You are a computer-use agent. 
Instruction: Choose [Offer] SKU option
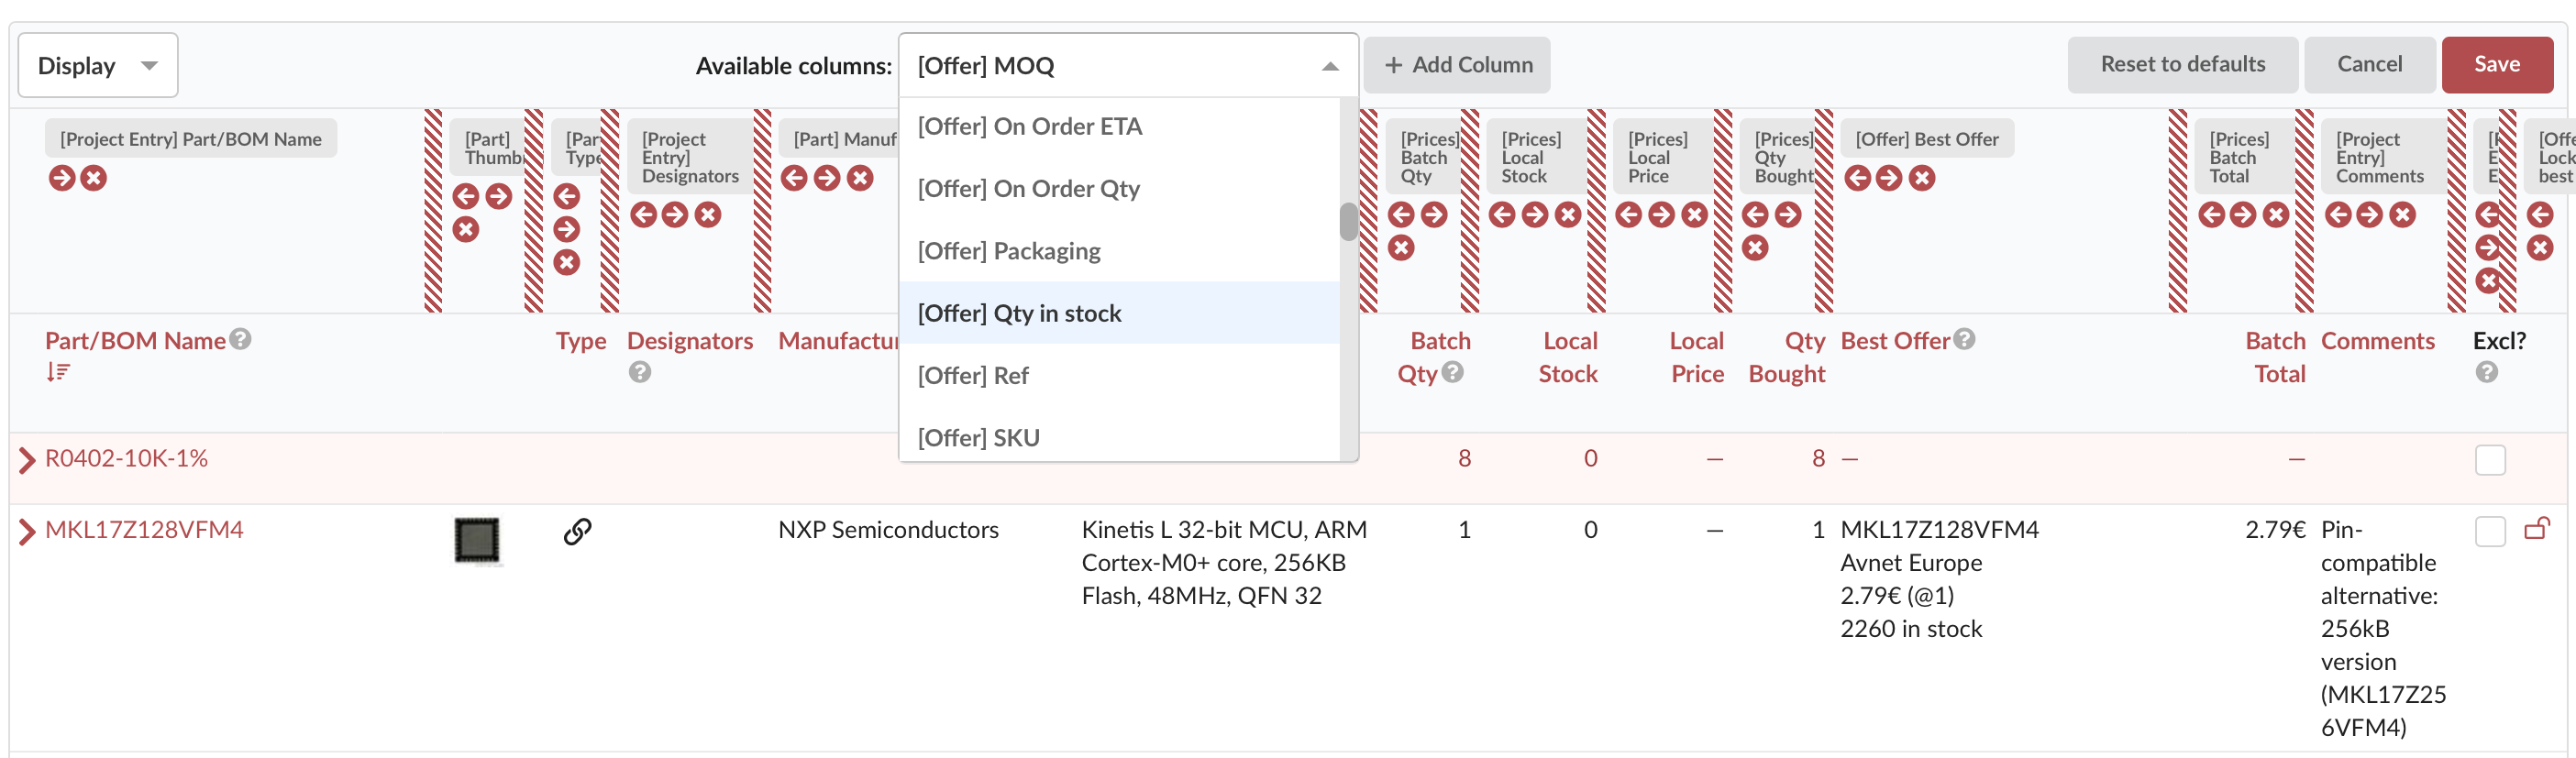pos(1119,437)
